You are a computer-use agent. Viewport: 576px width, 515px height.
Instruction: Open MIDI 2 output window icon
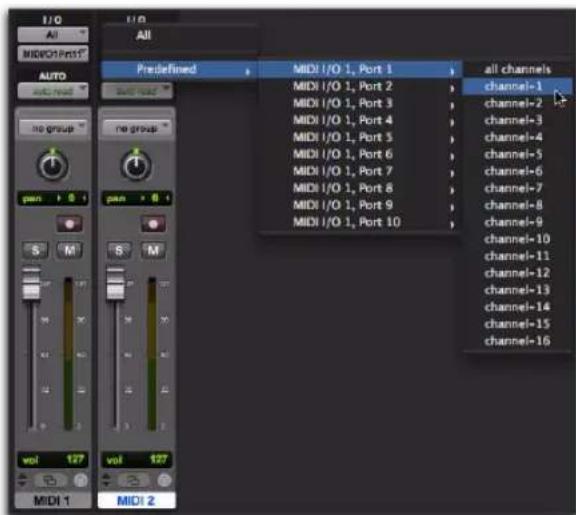[134, 480]
